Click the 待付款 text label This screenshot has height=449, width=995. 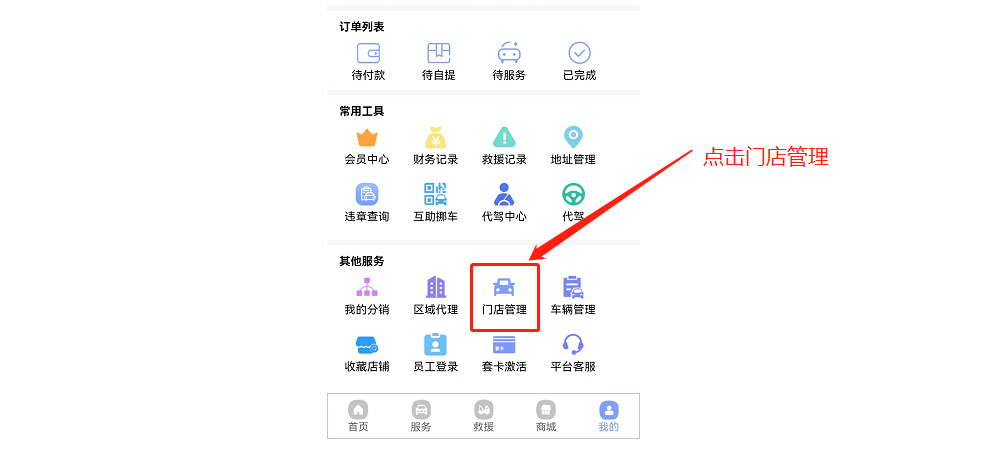(x=368, y=75)
